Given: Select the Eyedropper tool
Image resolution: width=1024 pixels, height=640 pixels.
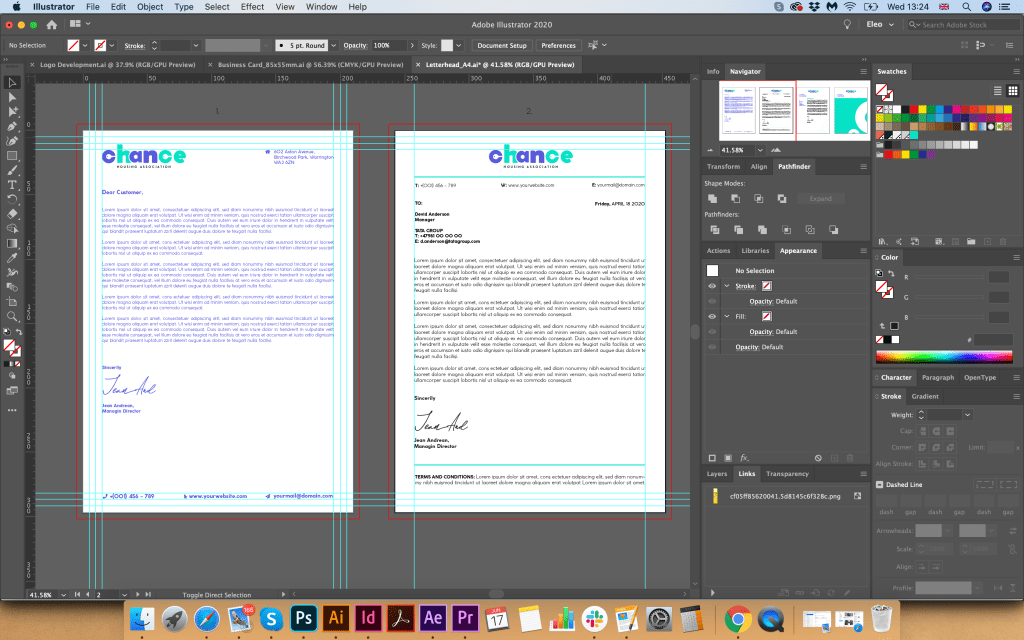Looking at the screenshot, I should coord(13,258).
